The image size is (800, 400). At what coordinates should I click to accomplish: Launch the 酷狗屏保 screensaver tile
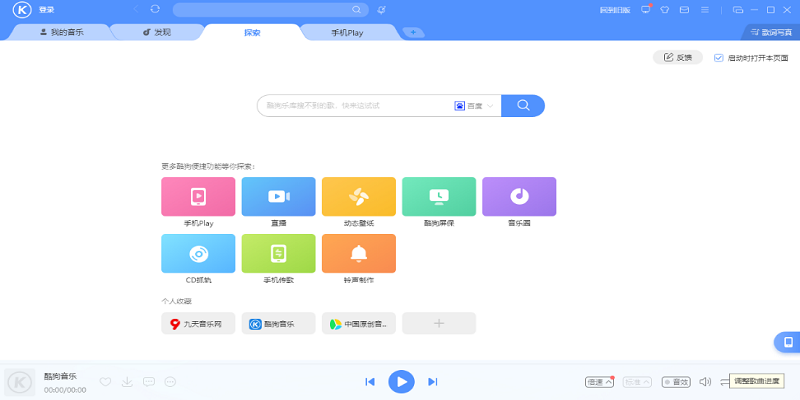(439, 196)
